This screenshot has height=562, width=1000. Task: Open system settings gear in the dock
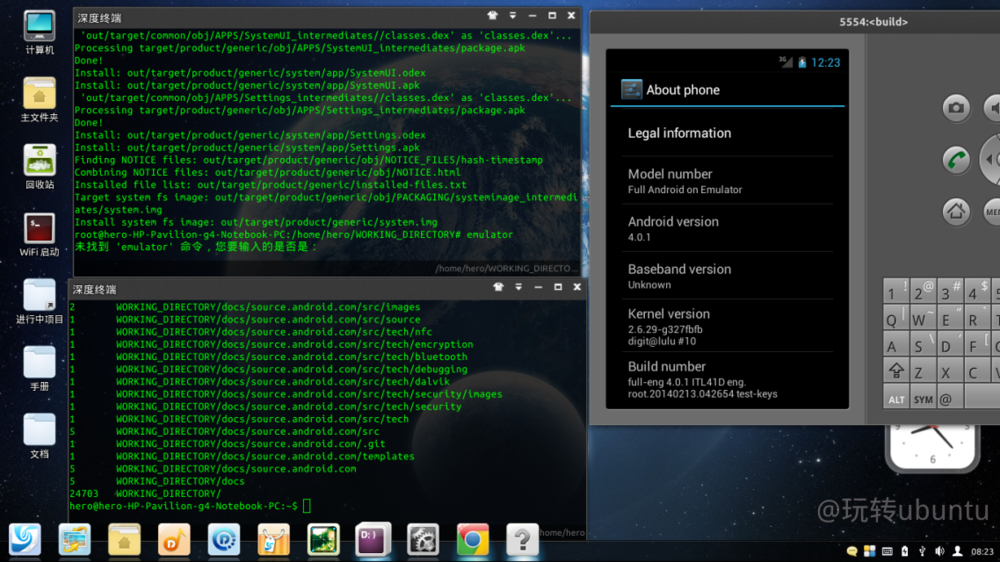pos(423,540)
